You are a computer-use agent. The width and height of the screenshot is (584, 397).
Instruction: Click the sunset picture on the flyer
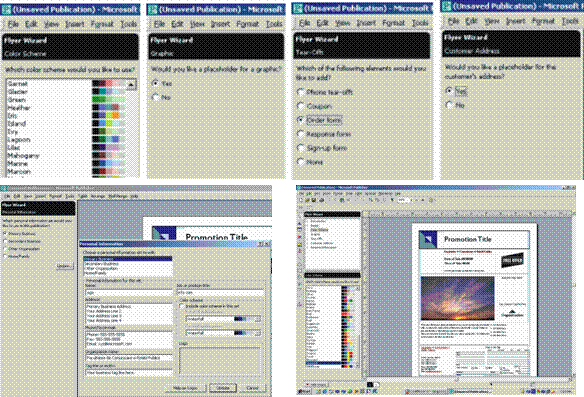click(x=457, y=298)
